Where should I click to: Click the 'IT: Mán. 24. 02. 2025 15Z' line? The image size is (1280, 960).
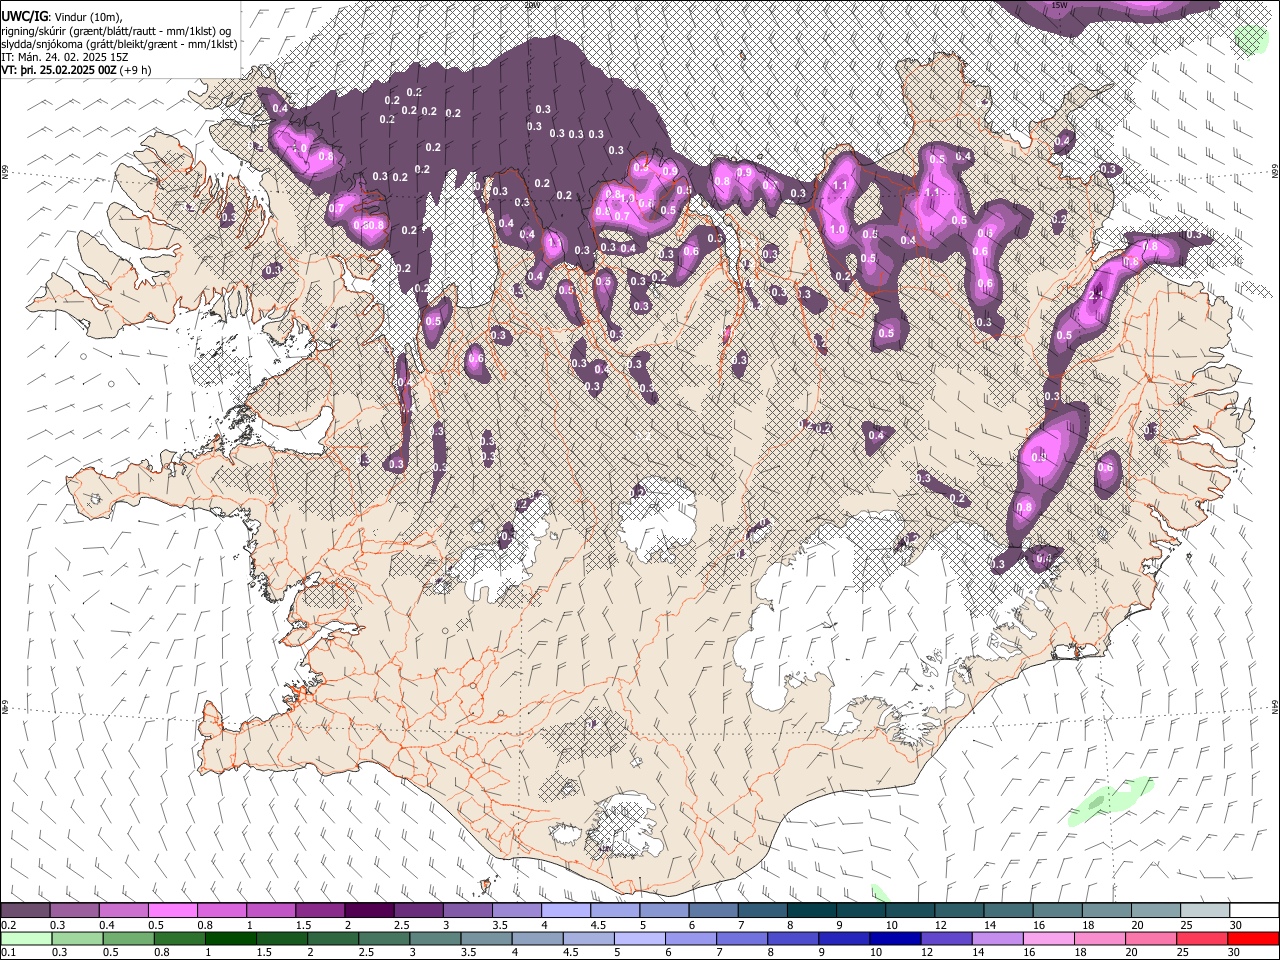coord(65,57)
